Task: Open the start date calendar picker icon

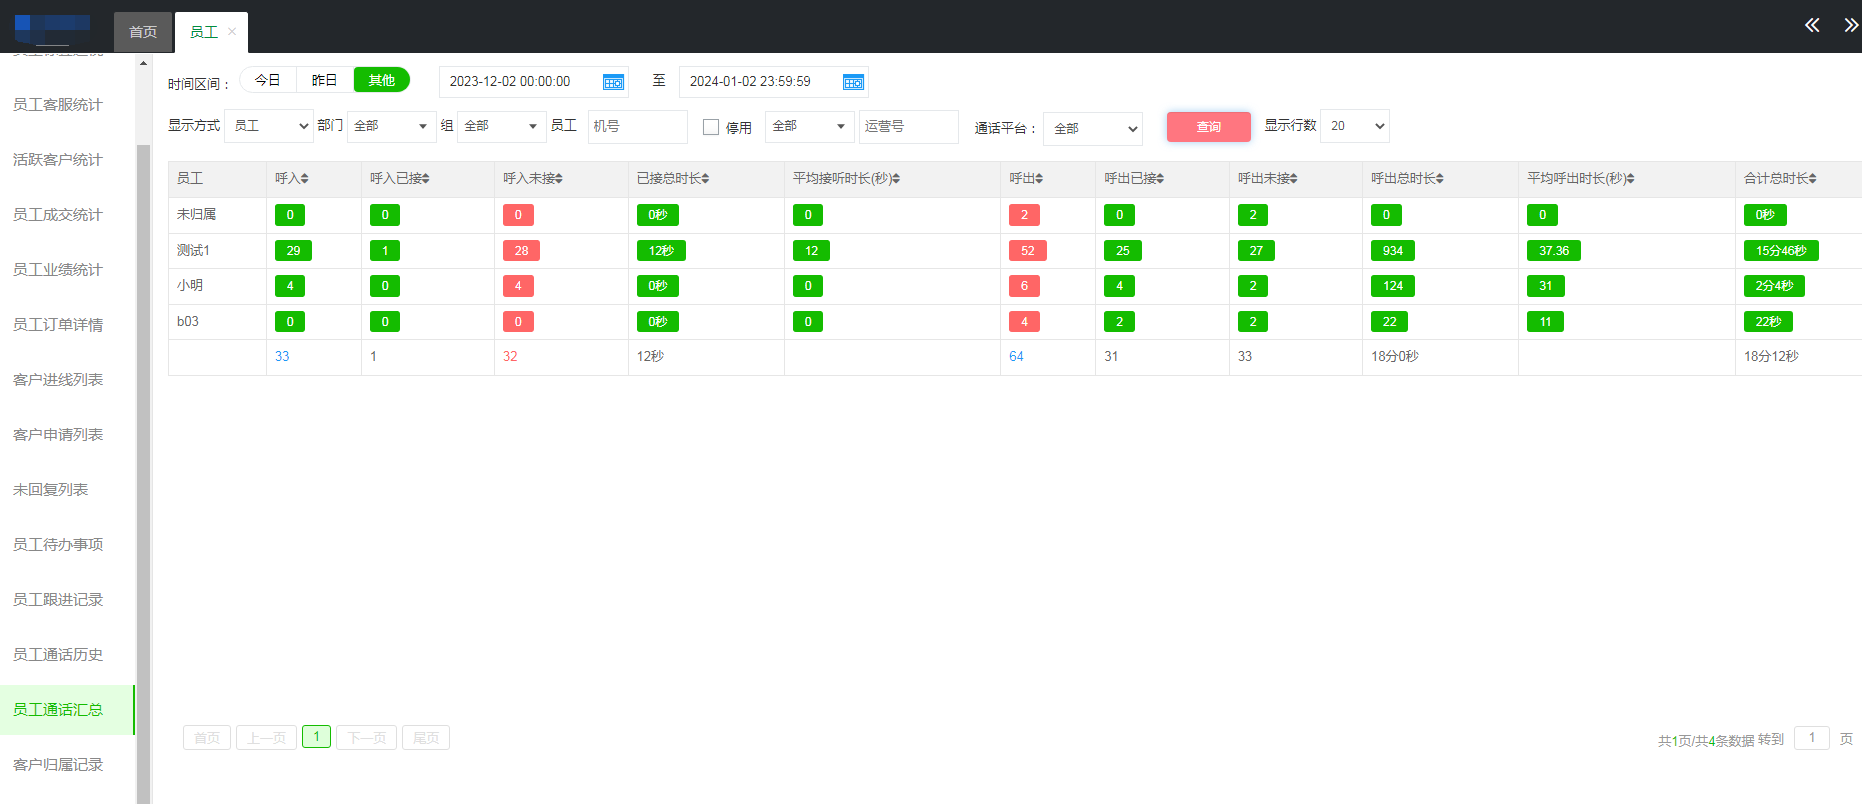Action: (613, 82)
